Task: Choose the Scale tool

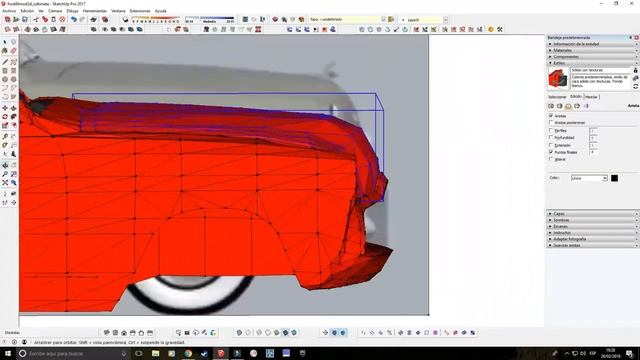Action: (x=5, y=125)
